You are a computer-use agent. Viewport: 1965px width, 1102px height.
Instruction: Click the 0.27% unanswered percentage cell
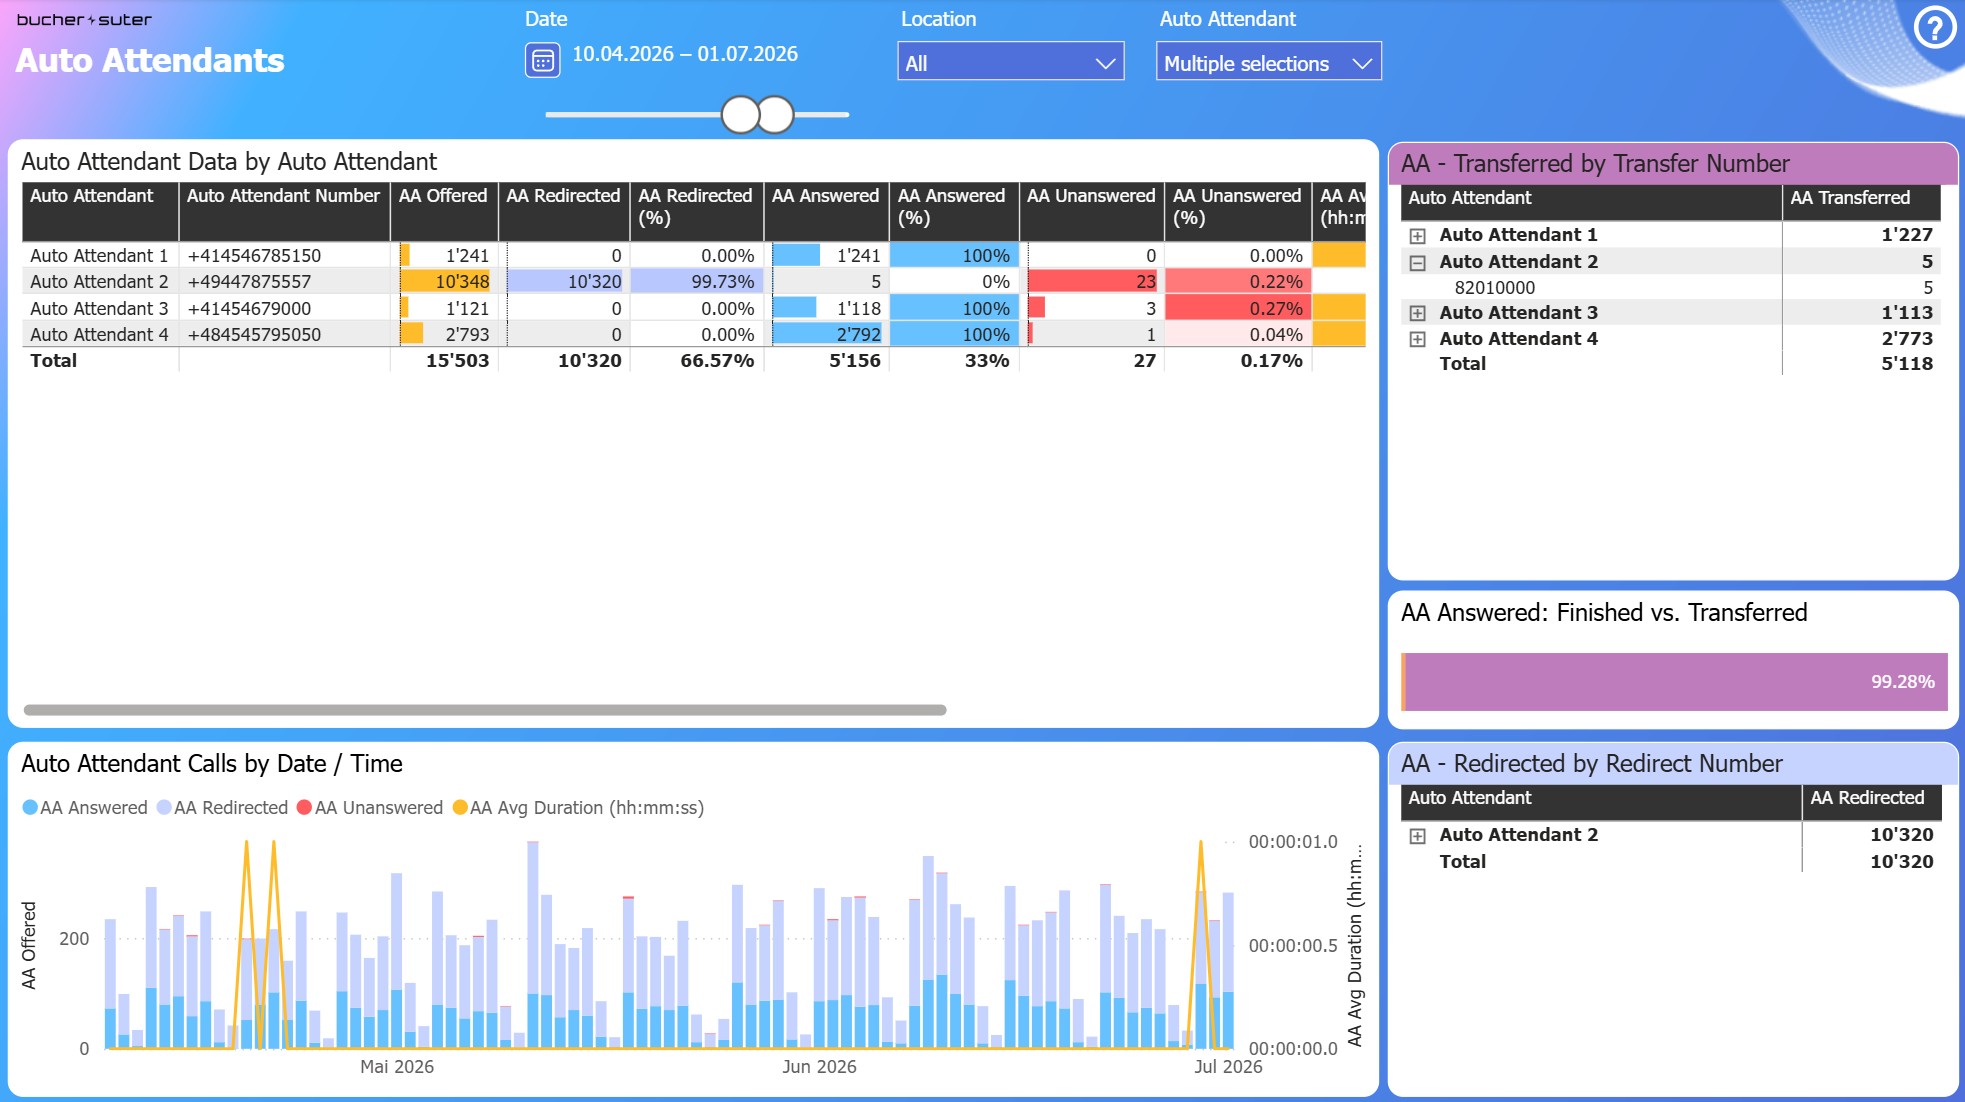point(1237,309)
